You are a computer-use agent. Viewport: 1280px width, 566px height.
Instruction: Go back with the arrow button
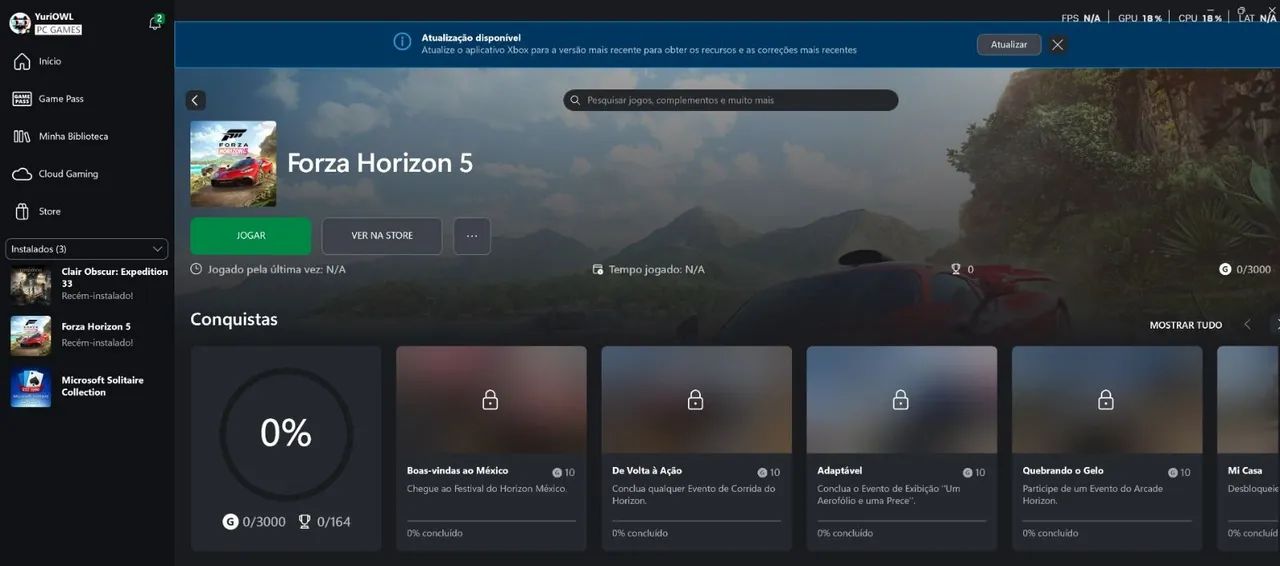(195, 100)
